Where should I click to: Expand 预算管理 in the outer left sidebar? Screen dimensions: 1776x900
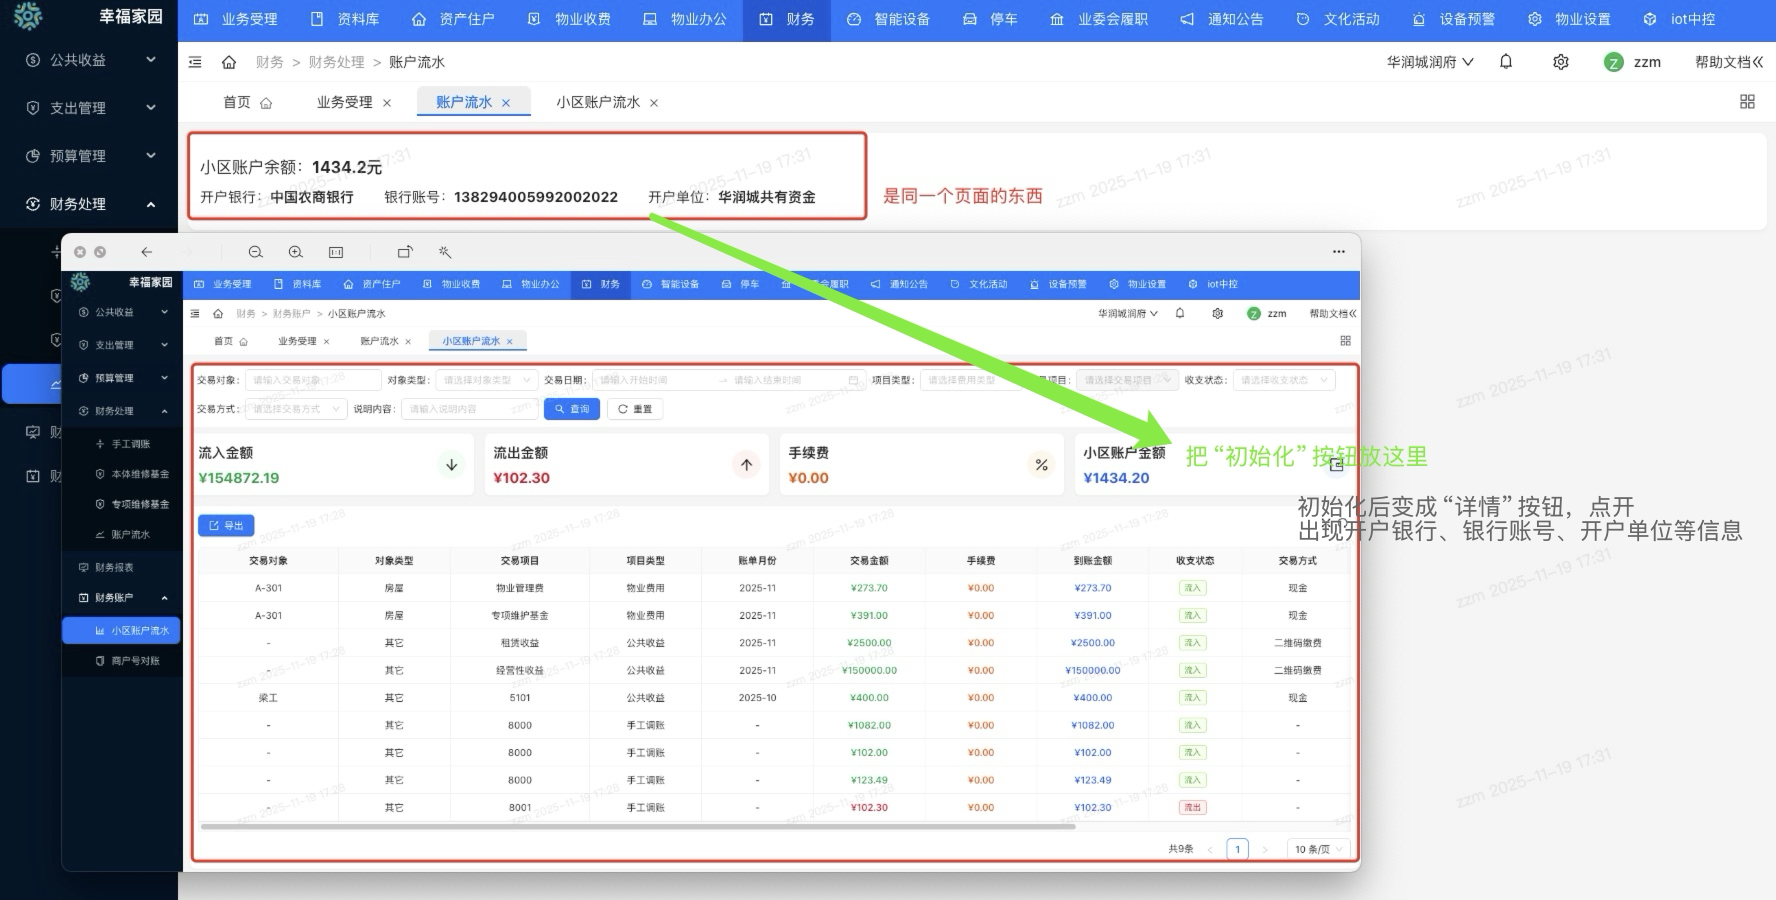tap(90, 156)
